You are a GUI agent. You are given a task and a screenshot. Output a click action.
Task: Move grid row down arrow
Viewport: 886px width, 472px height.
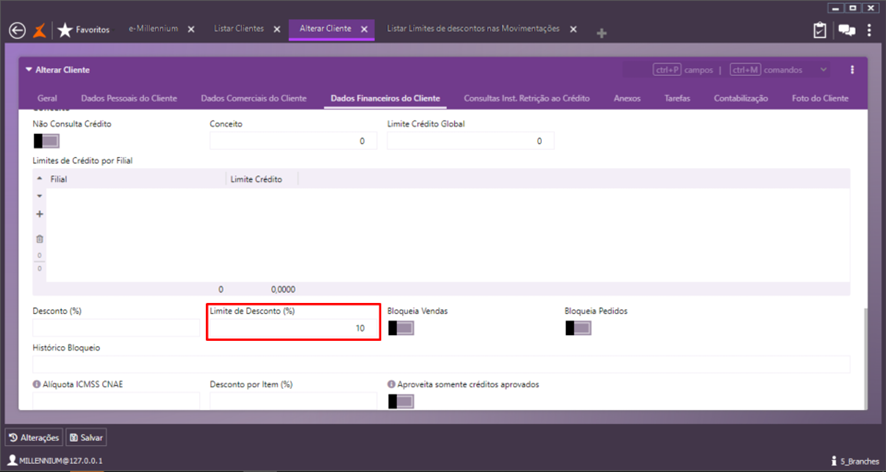tap(40, 196)
